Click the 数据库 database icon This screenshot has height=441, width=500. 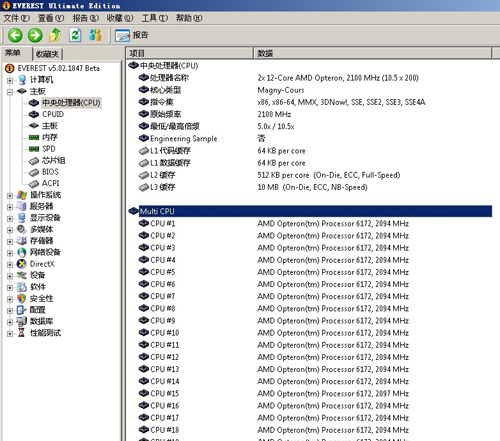pos(22,321)
